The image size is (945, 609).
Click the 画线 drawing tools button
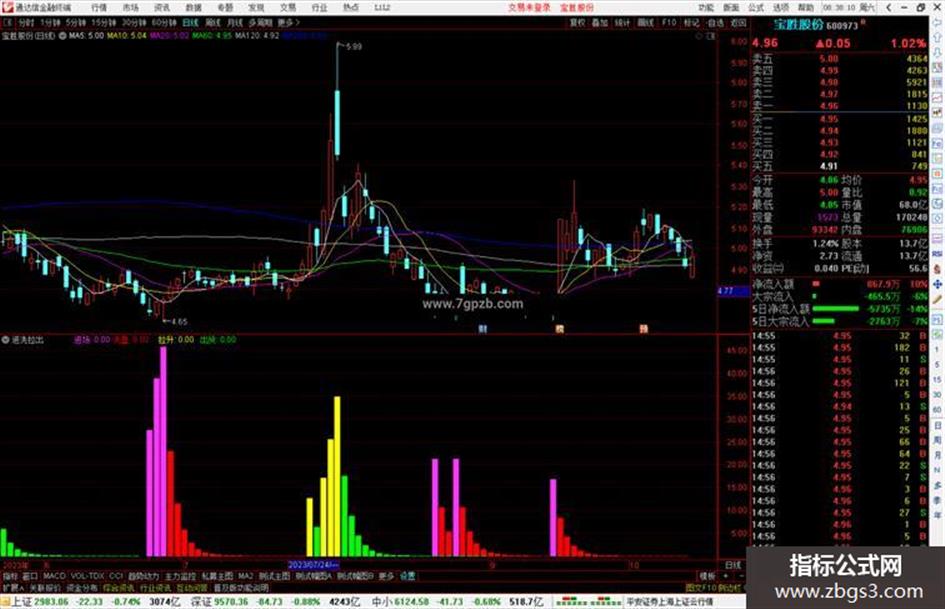click(x=645, y=22)
